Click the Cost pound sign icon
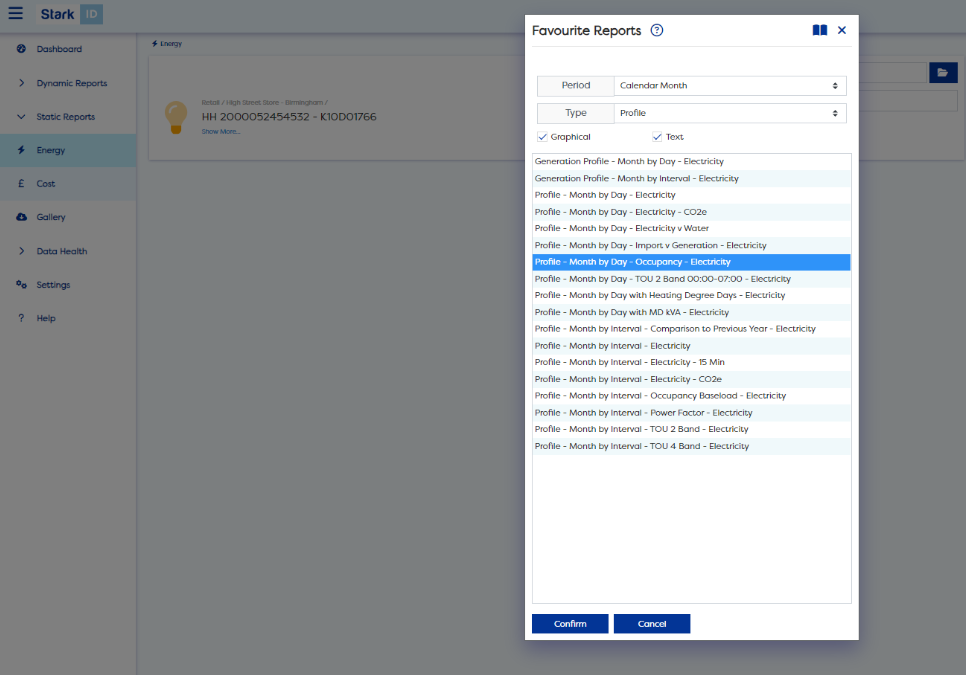Image resolution: width=966 pixels, height=675 pixels. point(22,184)
